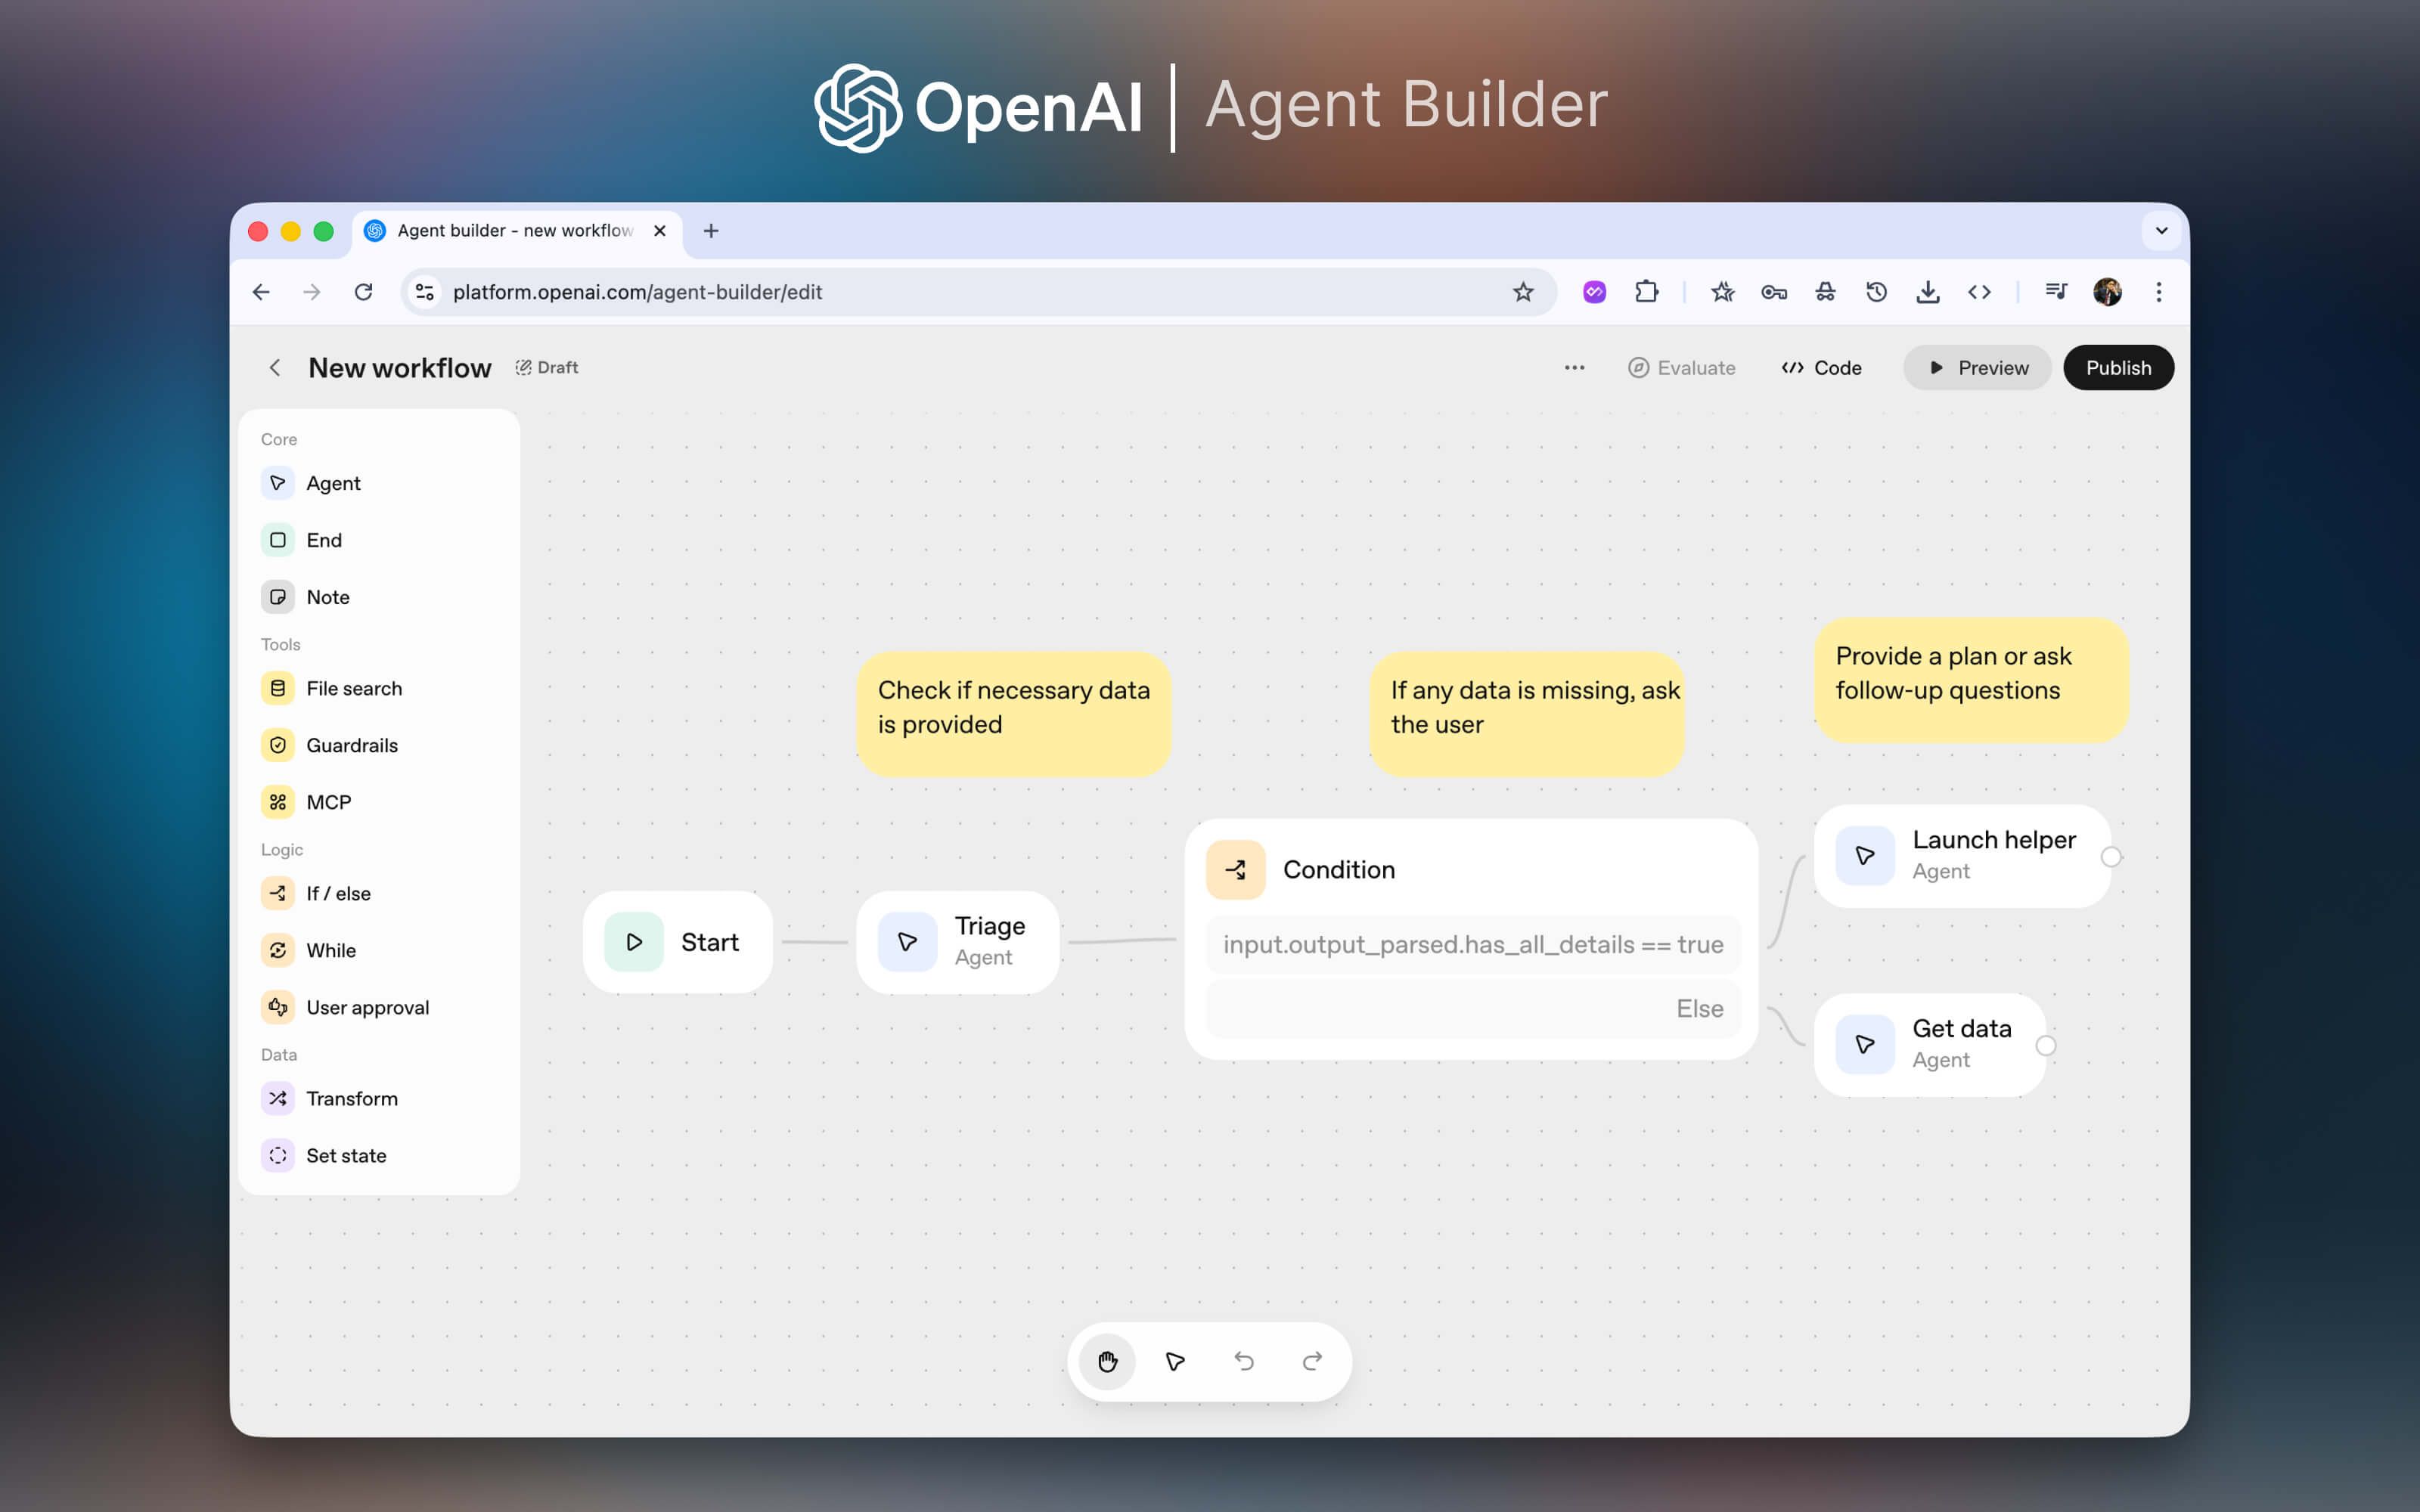Choose the User approval node
This screenshot has height=1512, width=2420.
[x=367, y=1007]
